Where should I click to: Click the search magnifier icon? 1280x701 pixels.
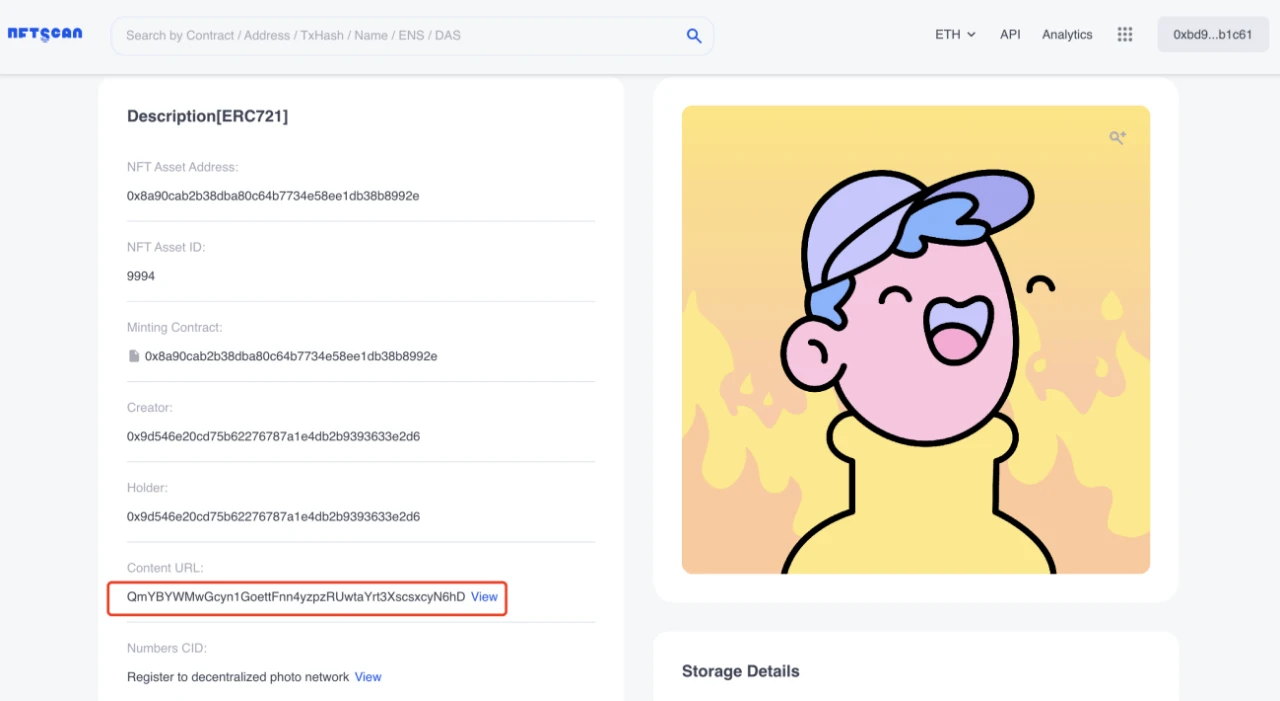point(694,35)
